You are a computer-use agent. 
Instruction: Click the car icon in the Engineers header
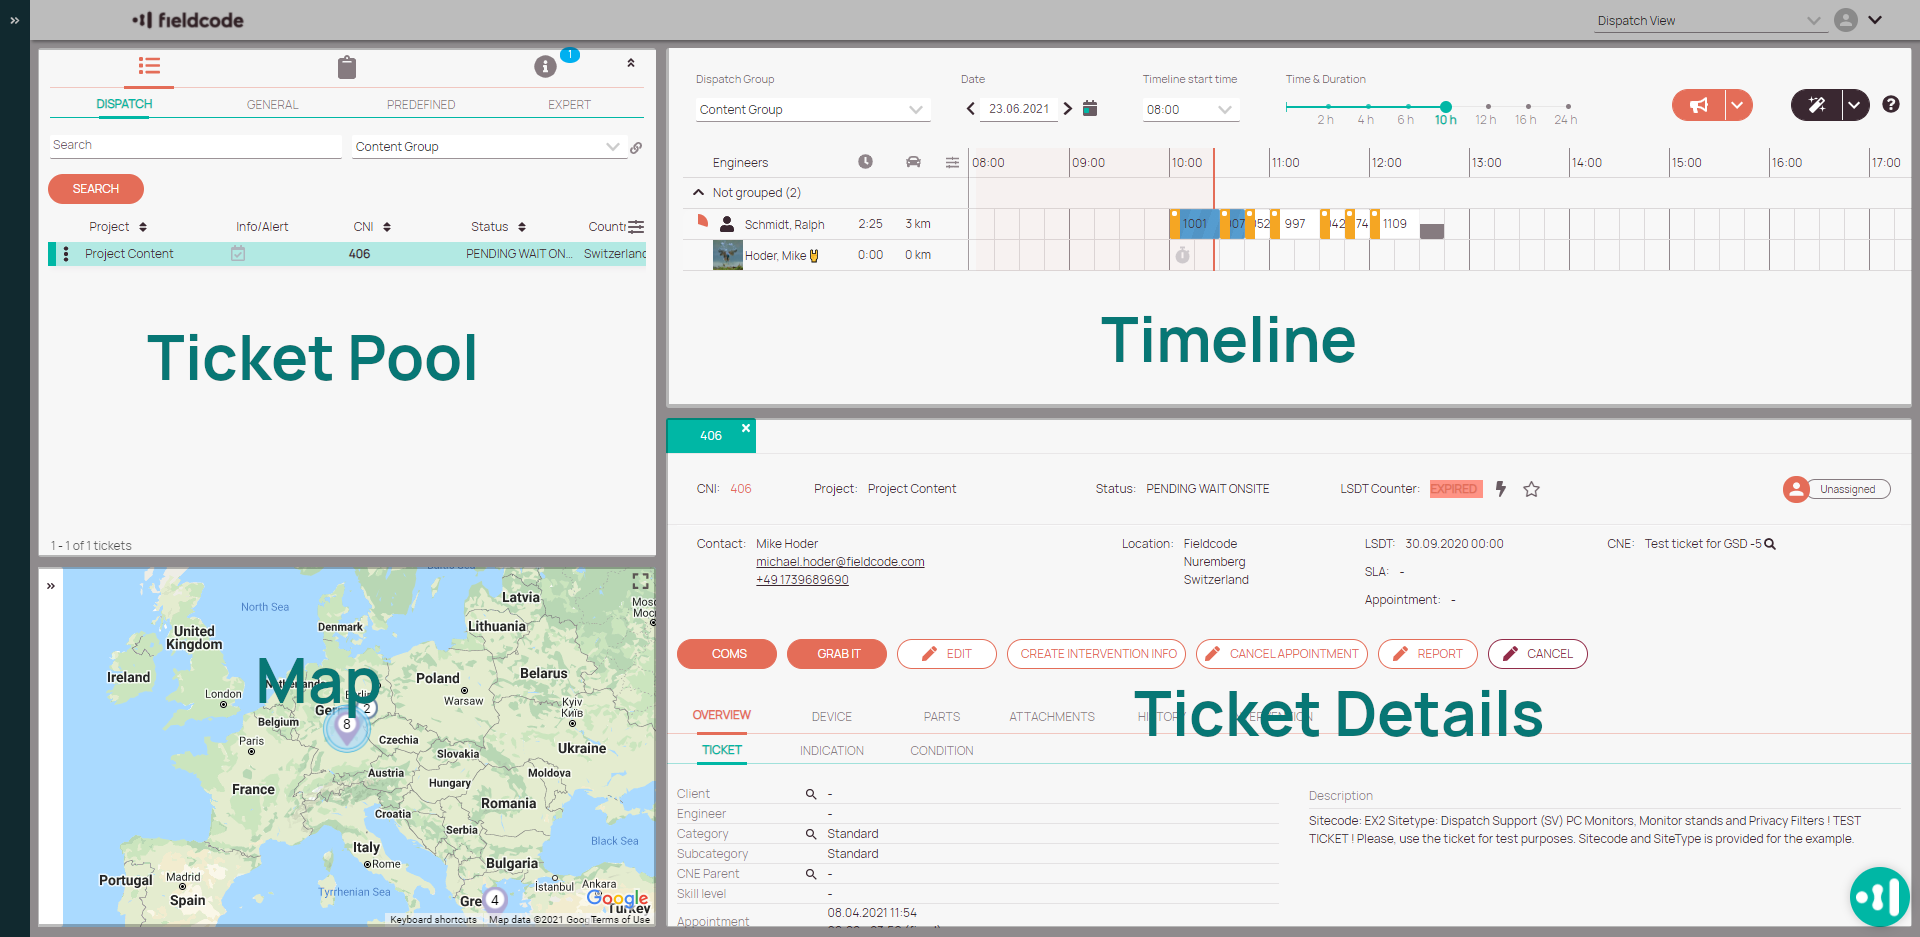[913, 161]
